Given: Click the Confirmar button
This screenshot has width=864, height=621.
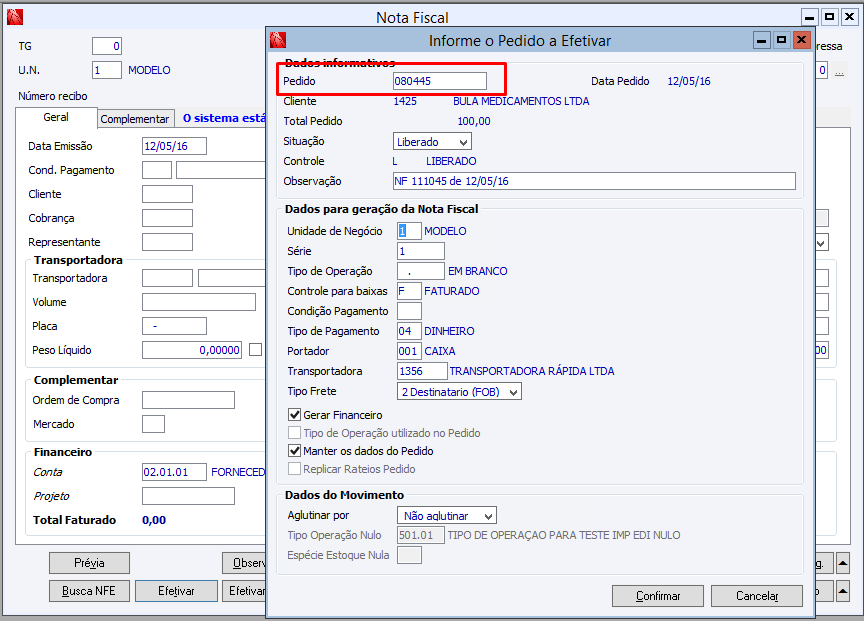Looking at the screenshot, I should [658, 596].
